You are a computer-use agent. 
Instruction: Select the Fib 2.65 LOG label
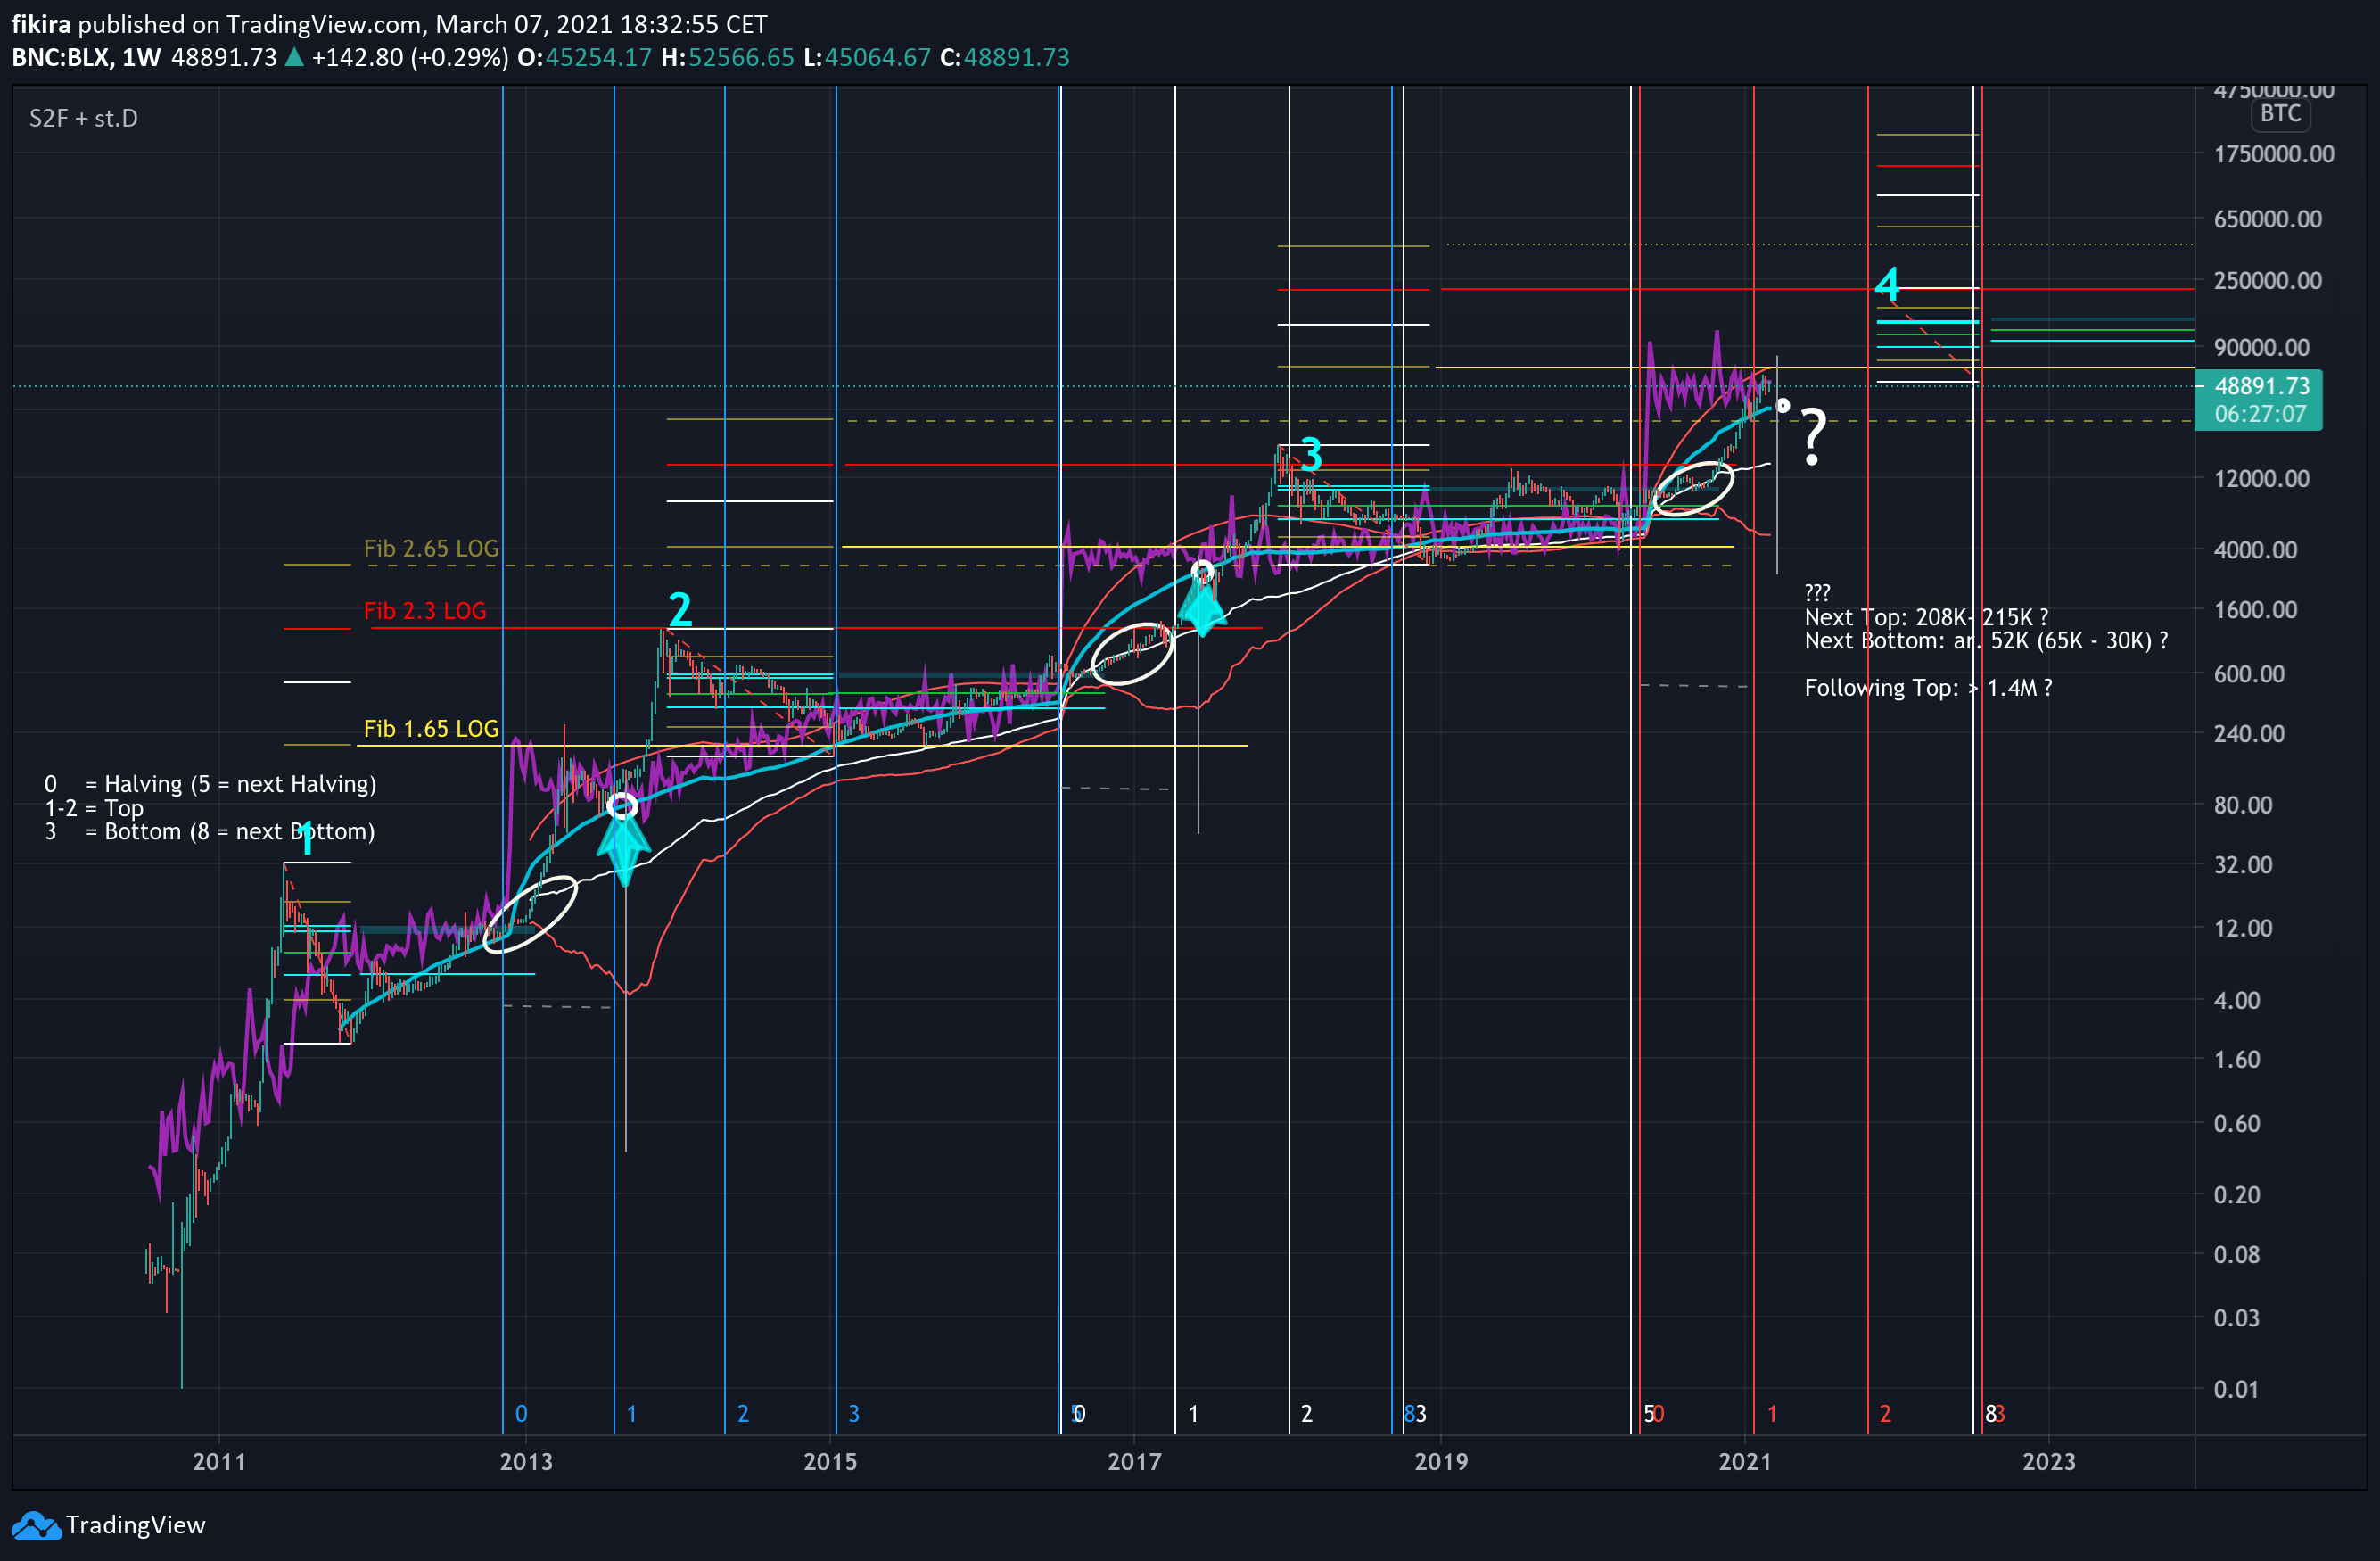pyautogui.click(x=431, y=549)
